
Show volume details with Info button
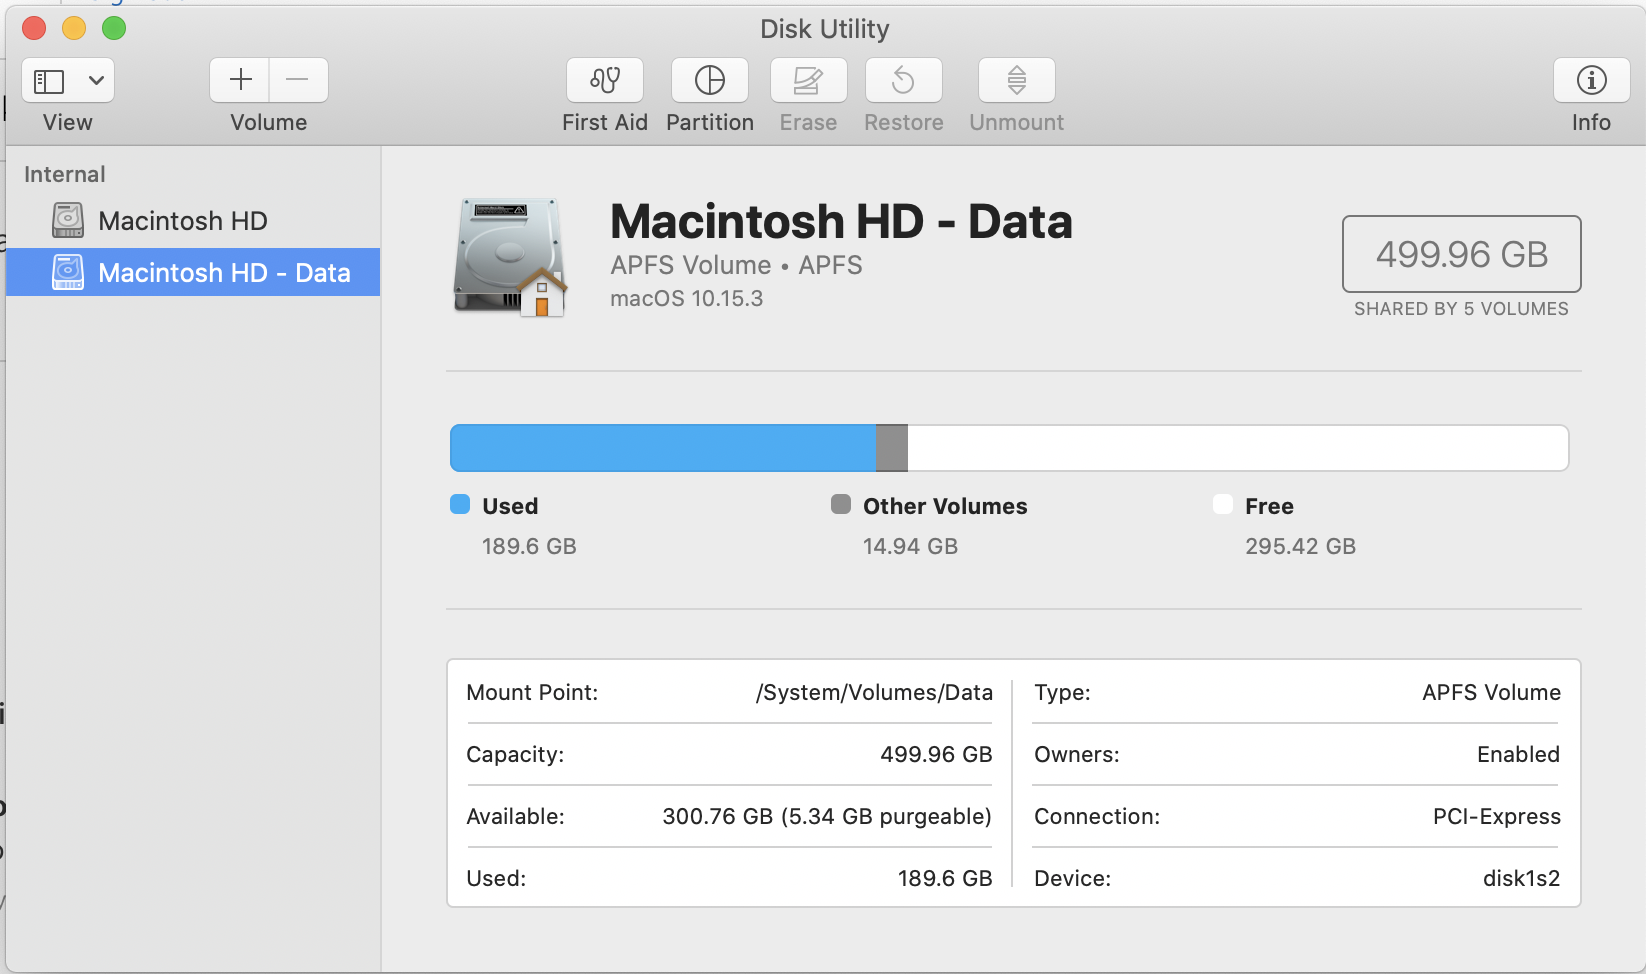tap(1591, 80)
